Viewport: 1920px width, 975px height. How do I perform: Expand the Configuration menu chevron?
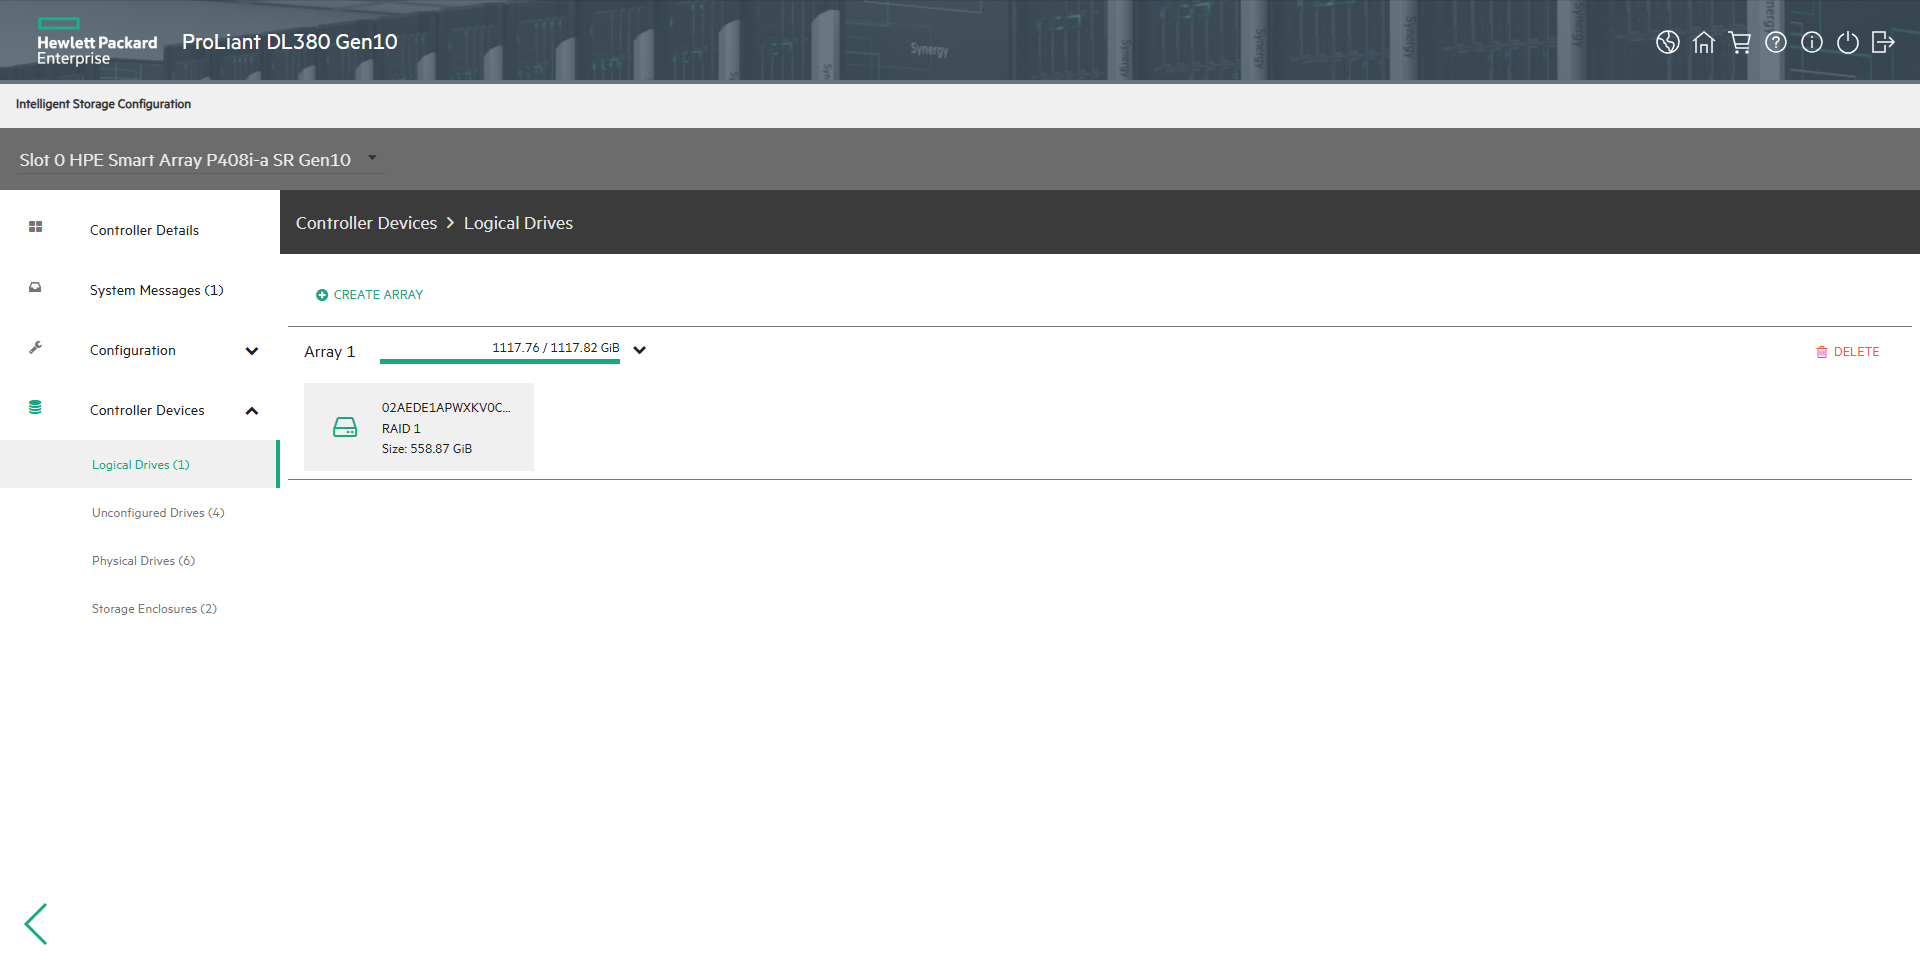click(x=252, y=351)
